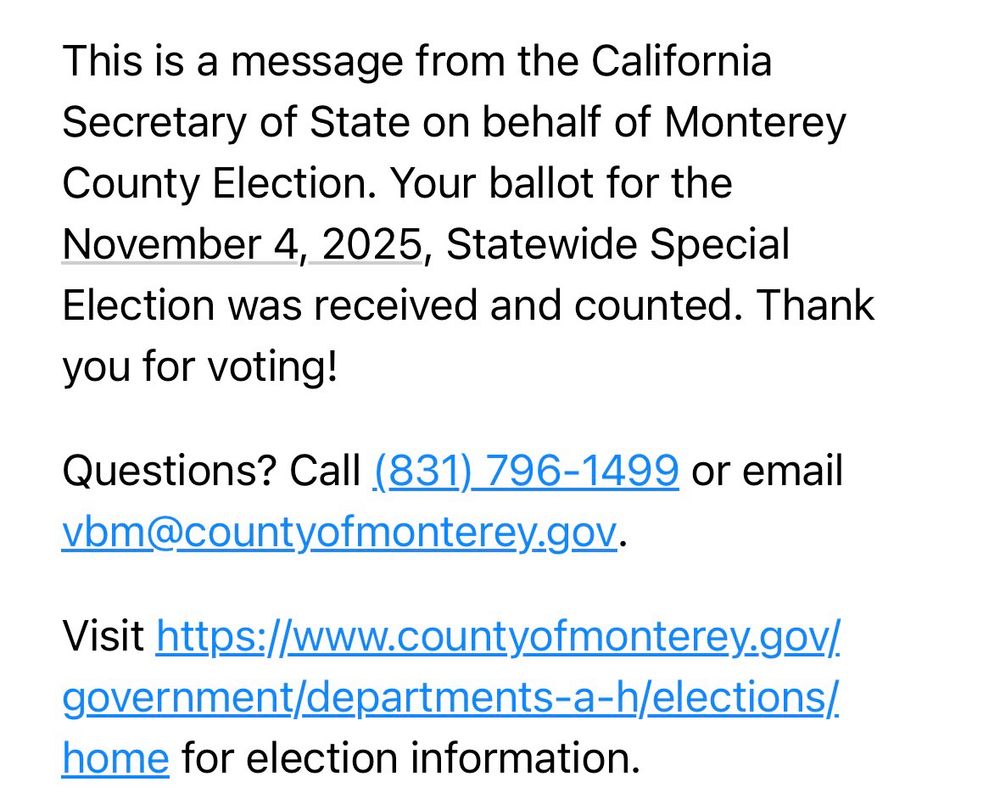Click the word 'Questions?' in the message
1000x810 pixels.
point(169,471)
